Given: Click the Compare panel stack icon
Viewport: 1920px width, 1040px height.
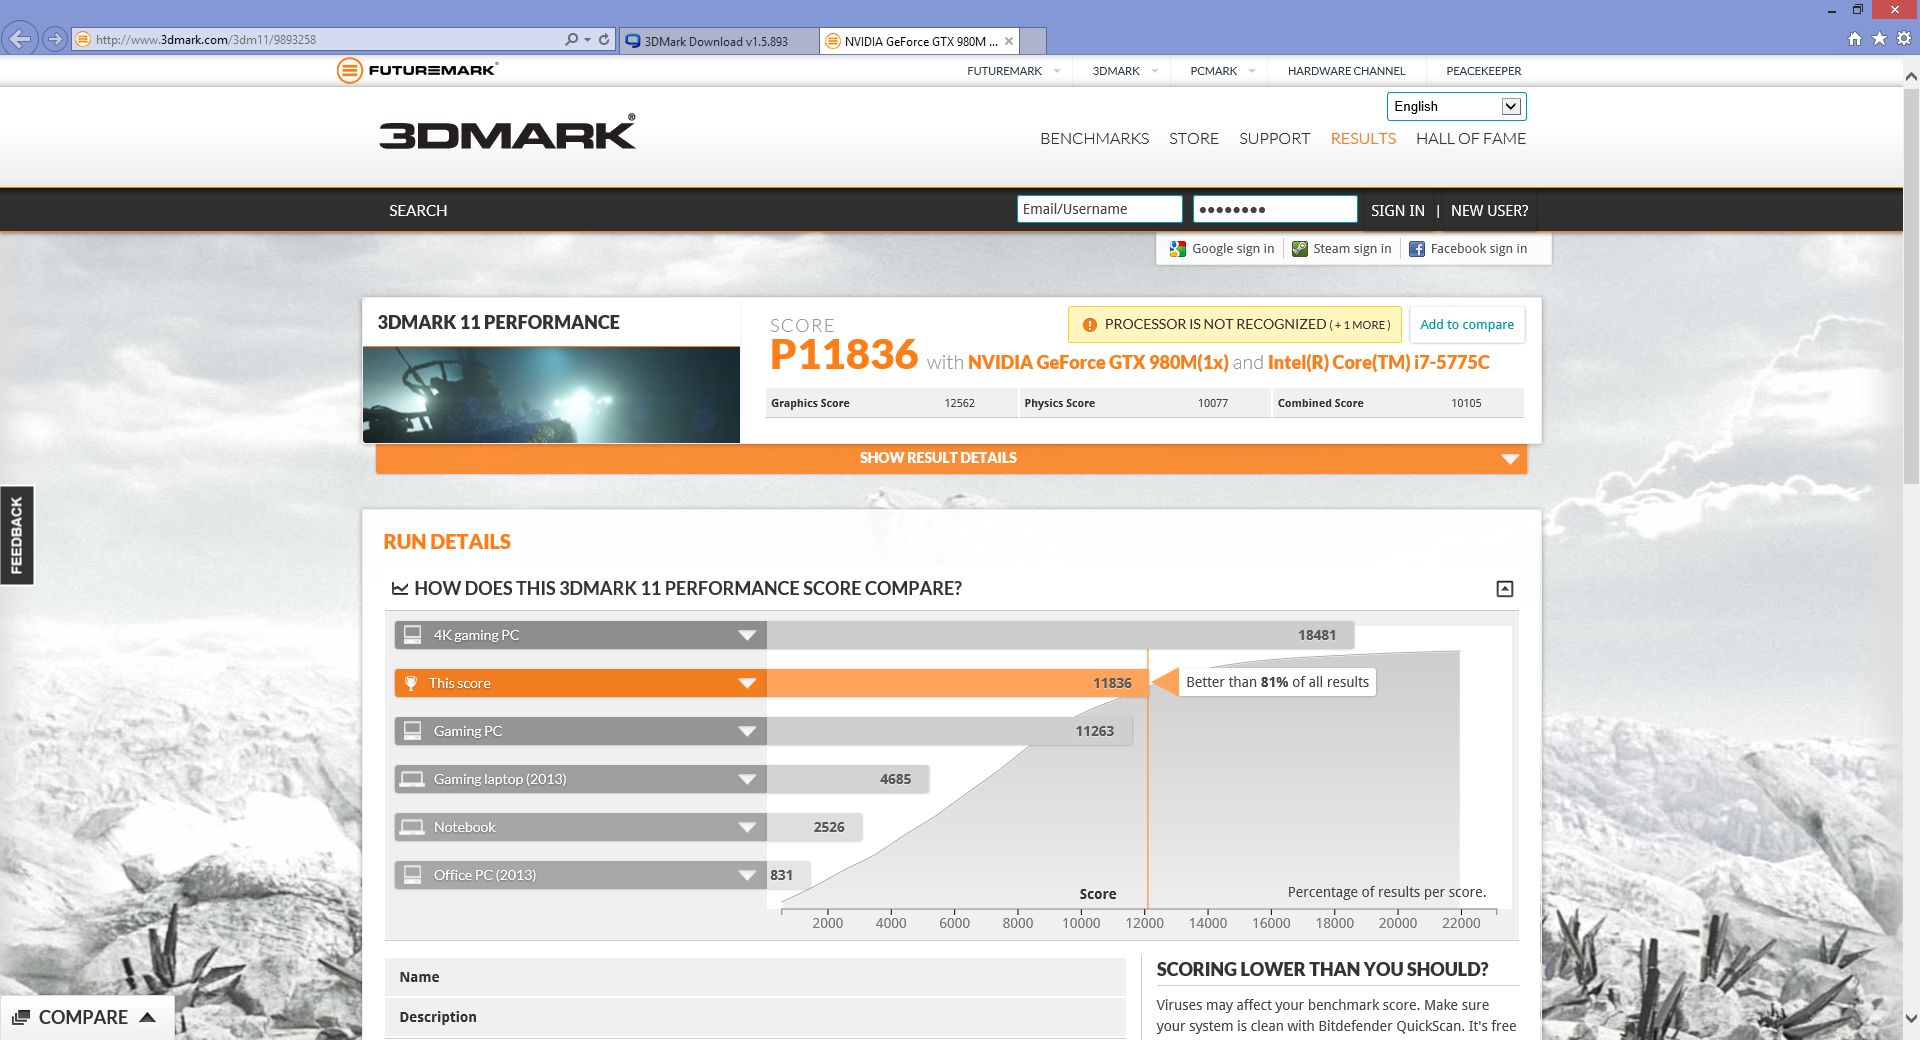Looking at the screenshot, I should click(x=21, y=1017).
